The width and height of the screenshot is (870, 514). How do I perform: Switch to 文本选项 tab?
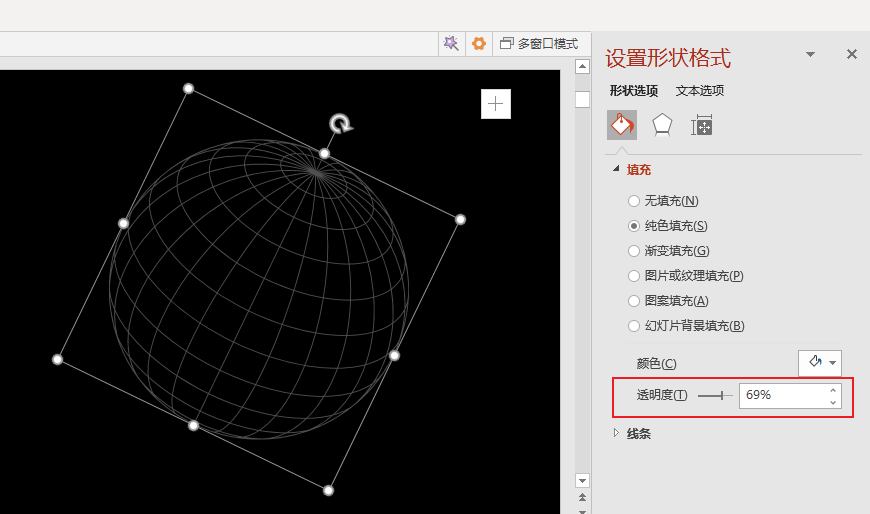[x=700, y=90]
